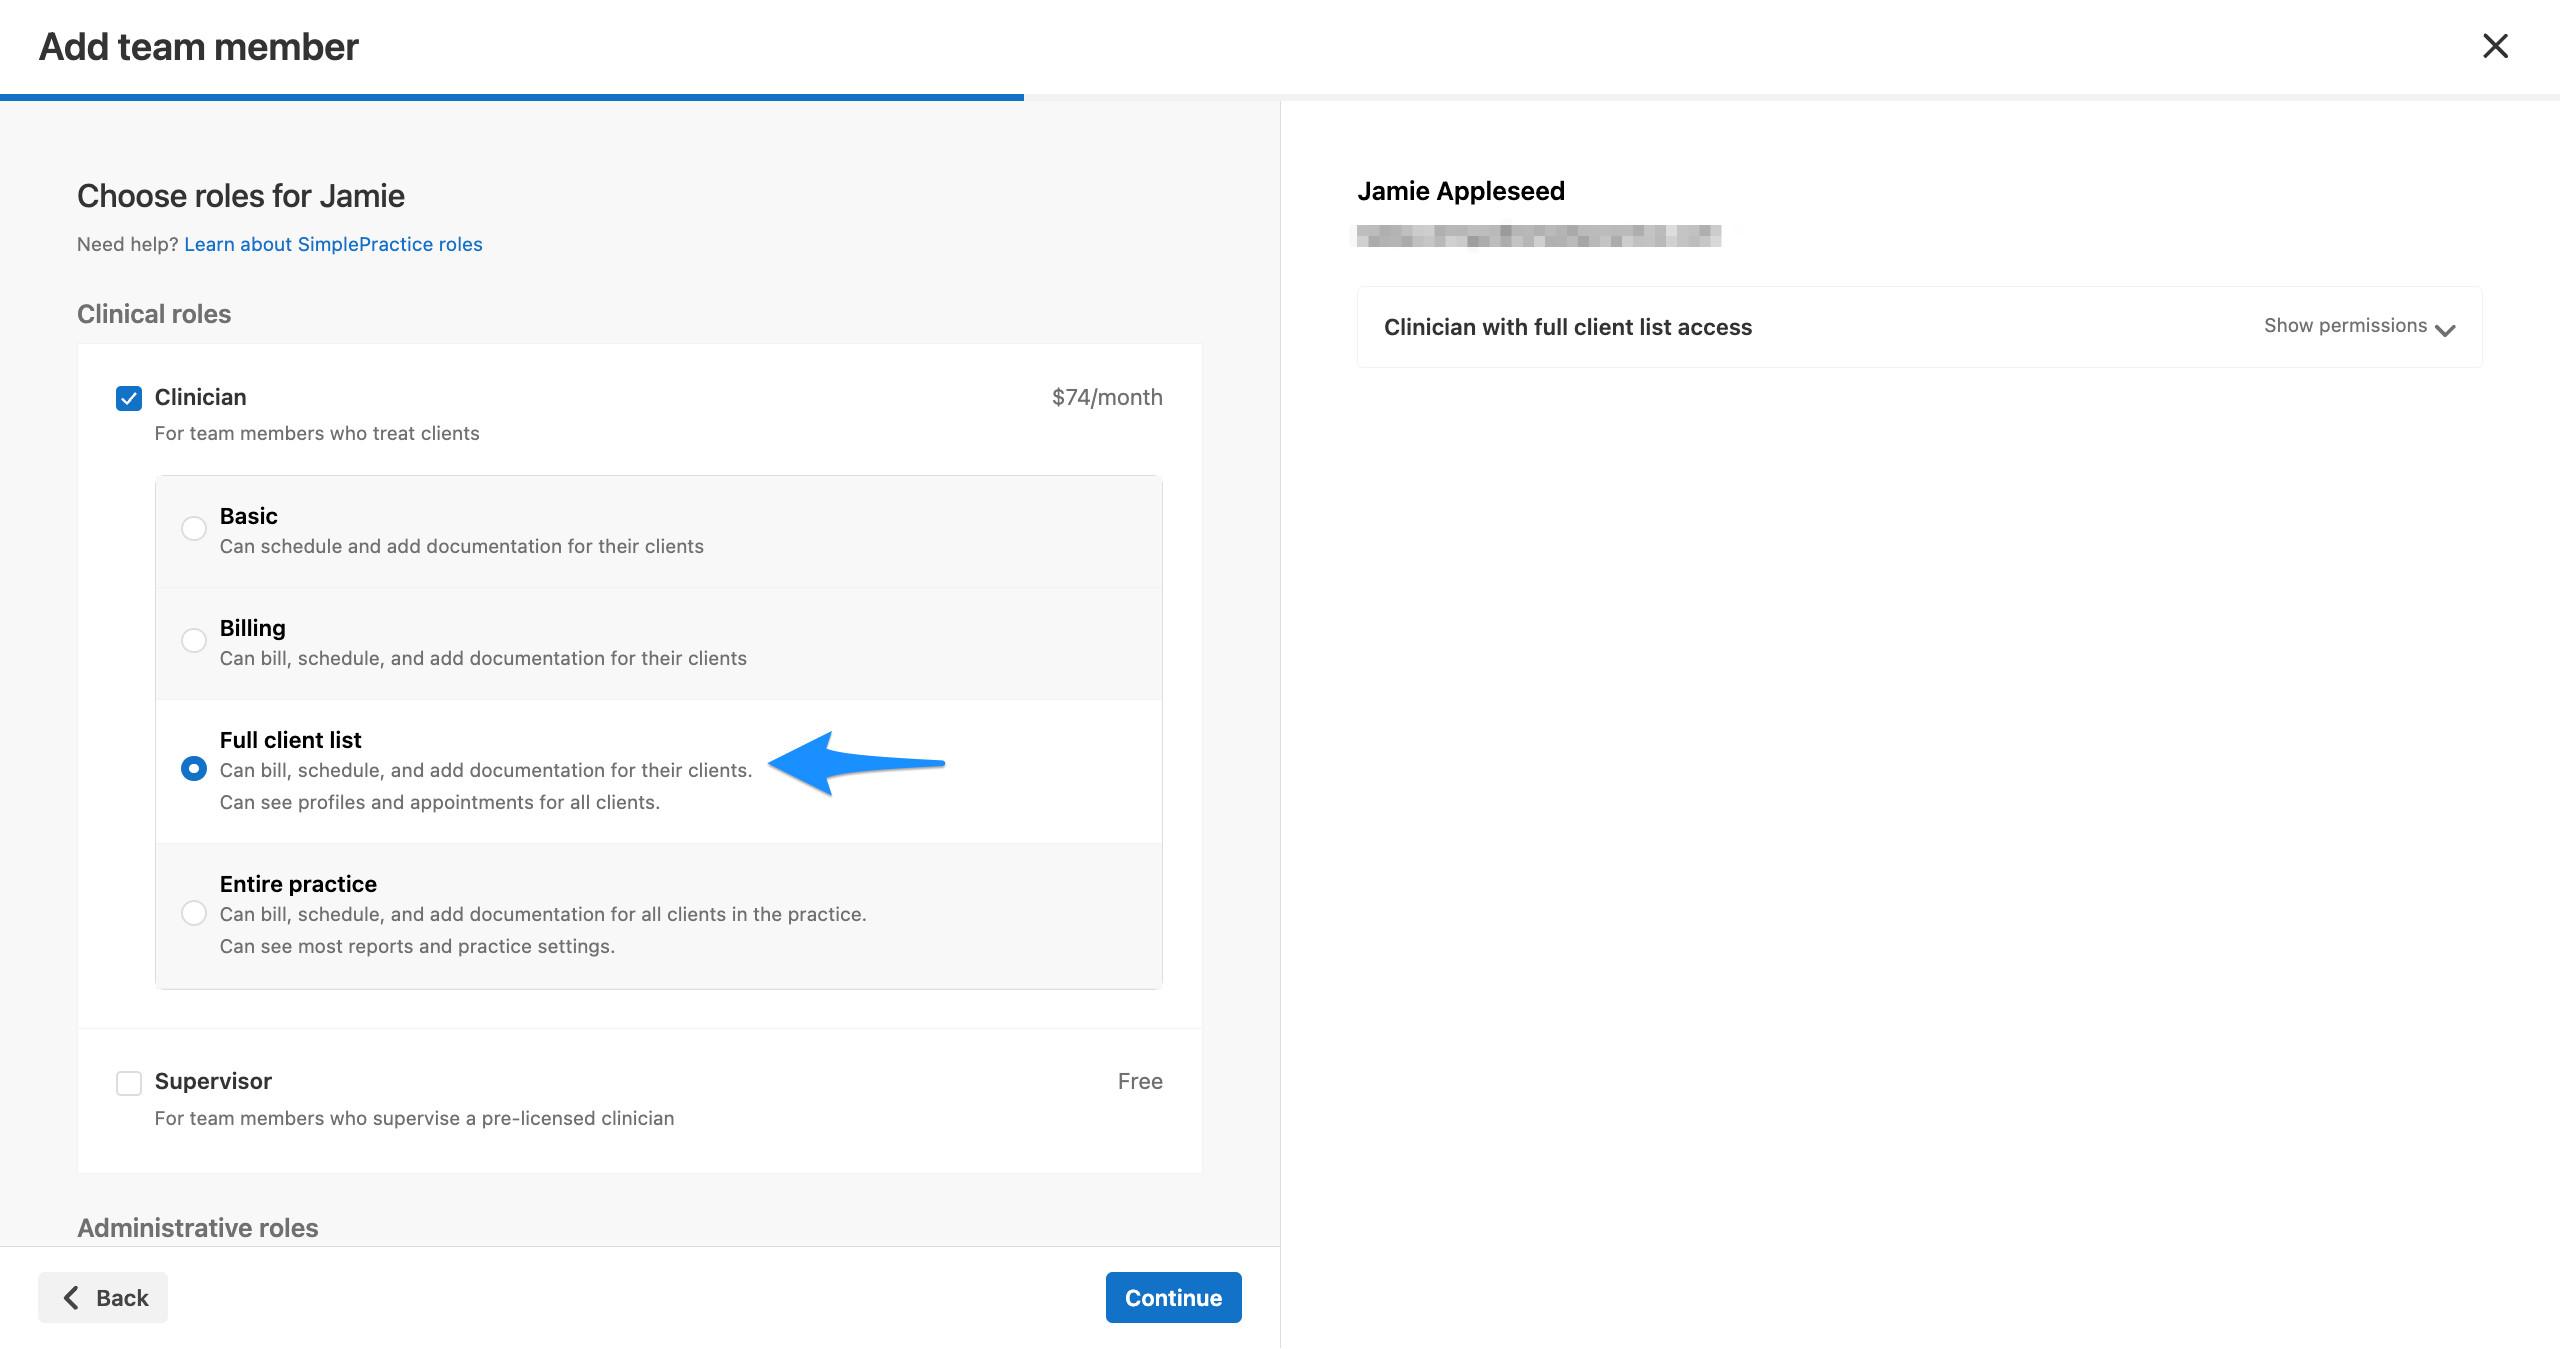Image resolution: width=2560 pixels, height=1349 pixels.
Task: Click 'Can see profiles and appointments for all clients' text
Action: [x=440, y=802]
